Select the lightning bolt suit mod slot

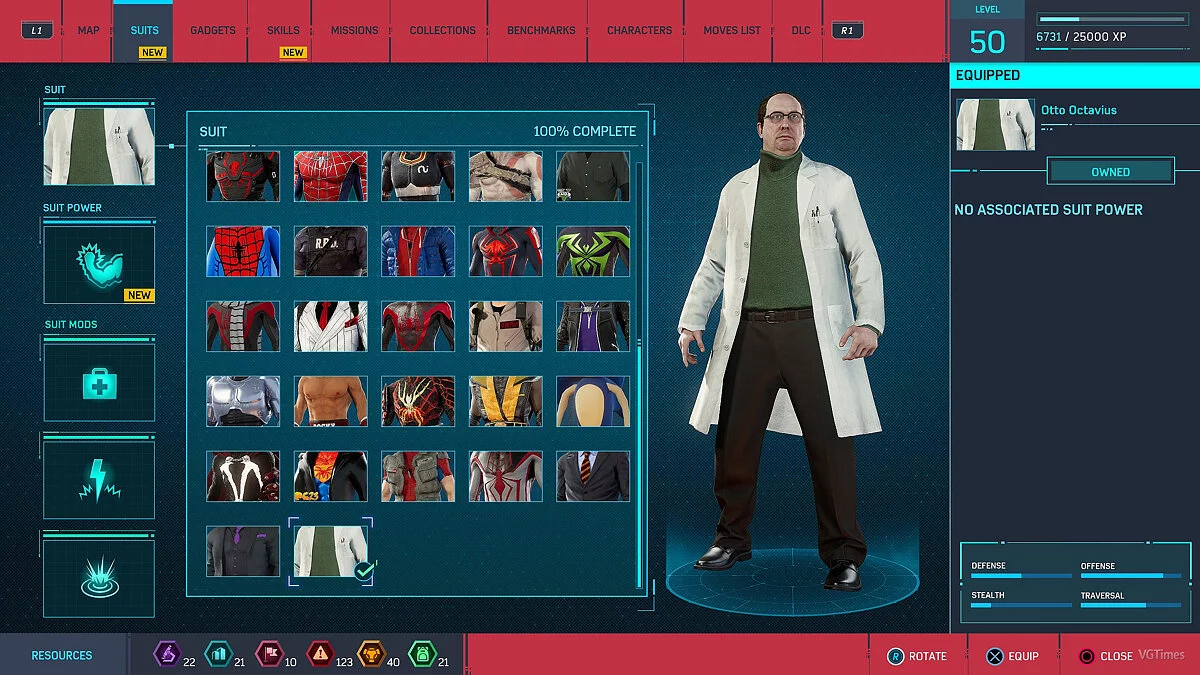98,478
